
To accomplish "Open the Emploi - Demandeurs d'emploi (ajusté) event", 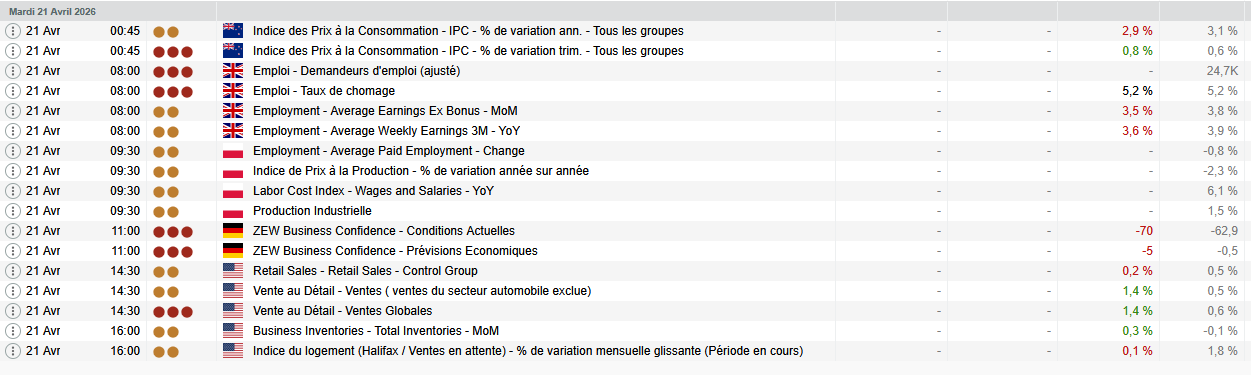I will (356, 71).
